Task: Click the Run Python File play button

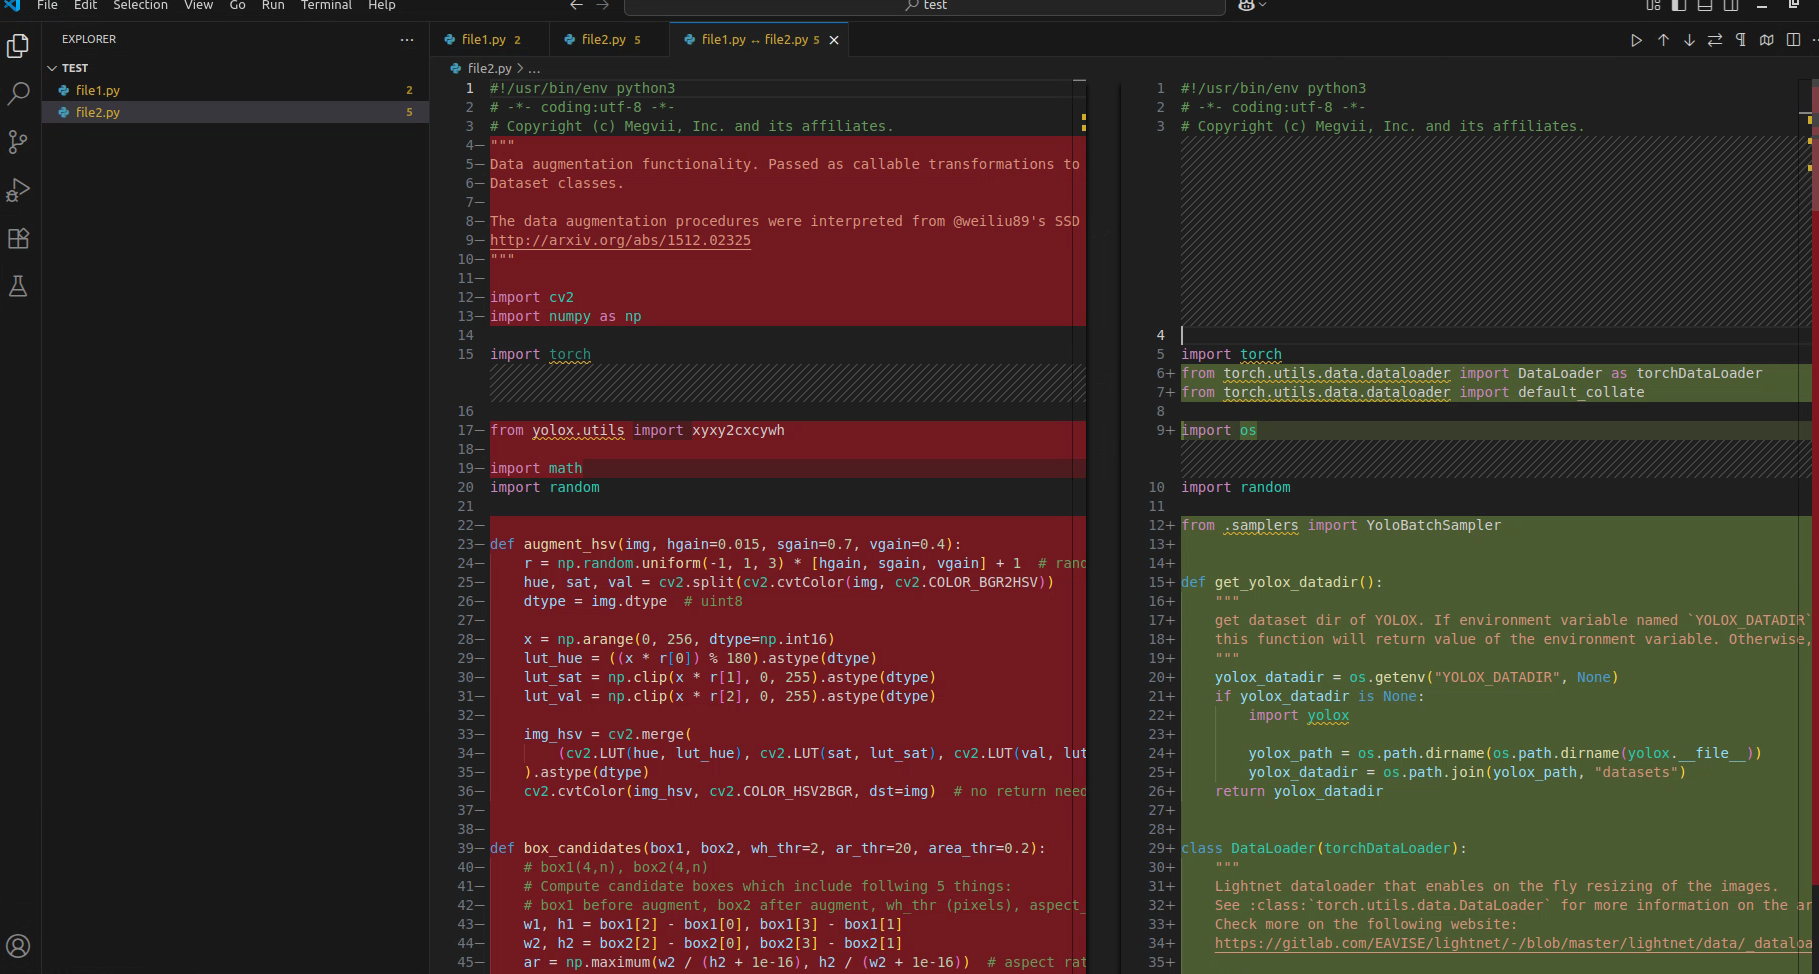Action: (x=1636, y=40)
